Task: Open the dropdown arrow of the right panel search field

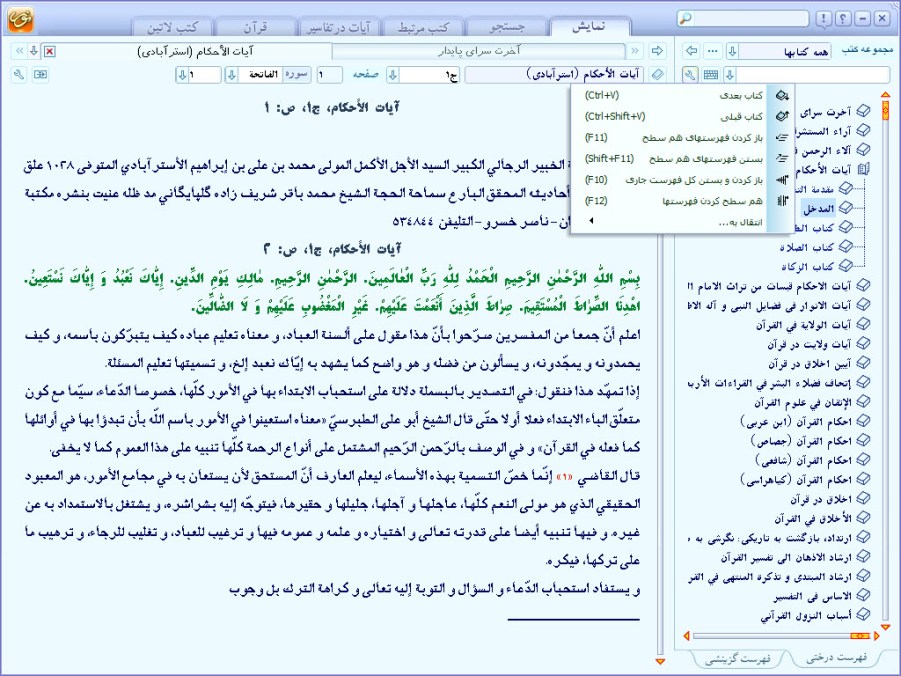Action: click(730, 75)
